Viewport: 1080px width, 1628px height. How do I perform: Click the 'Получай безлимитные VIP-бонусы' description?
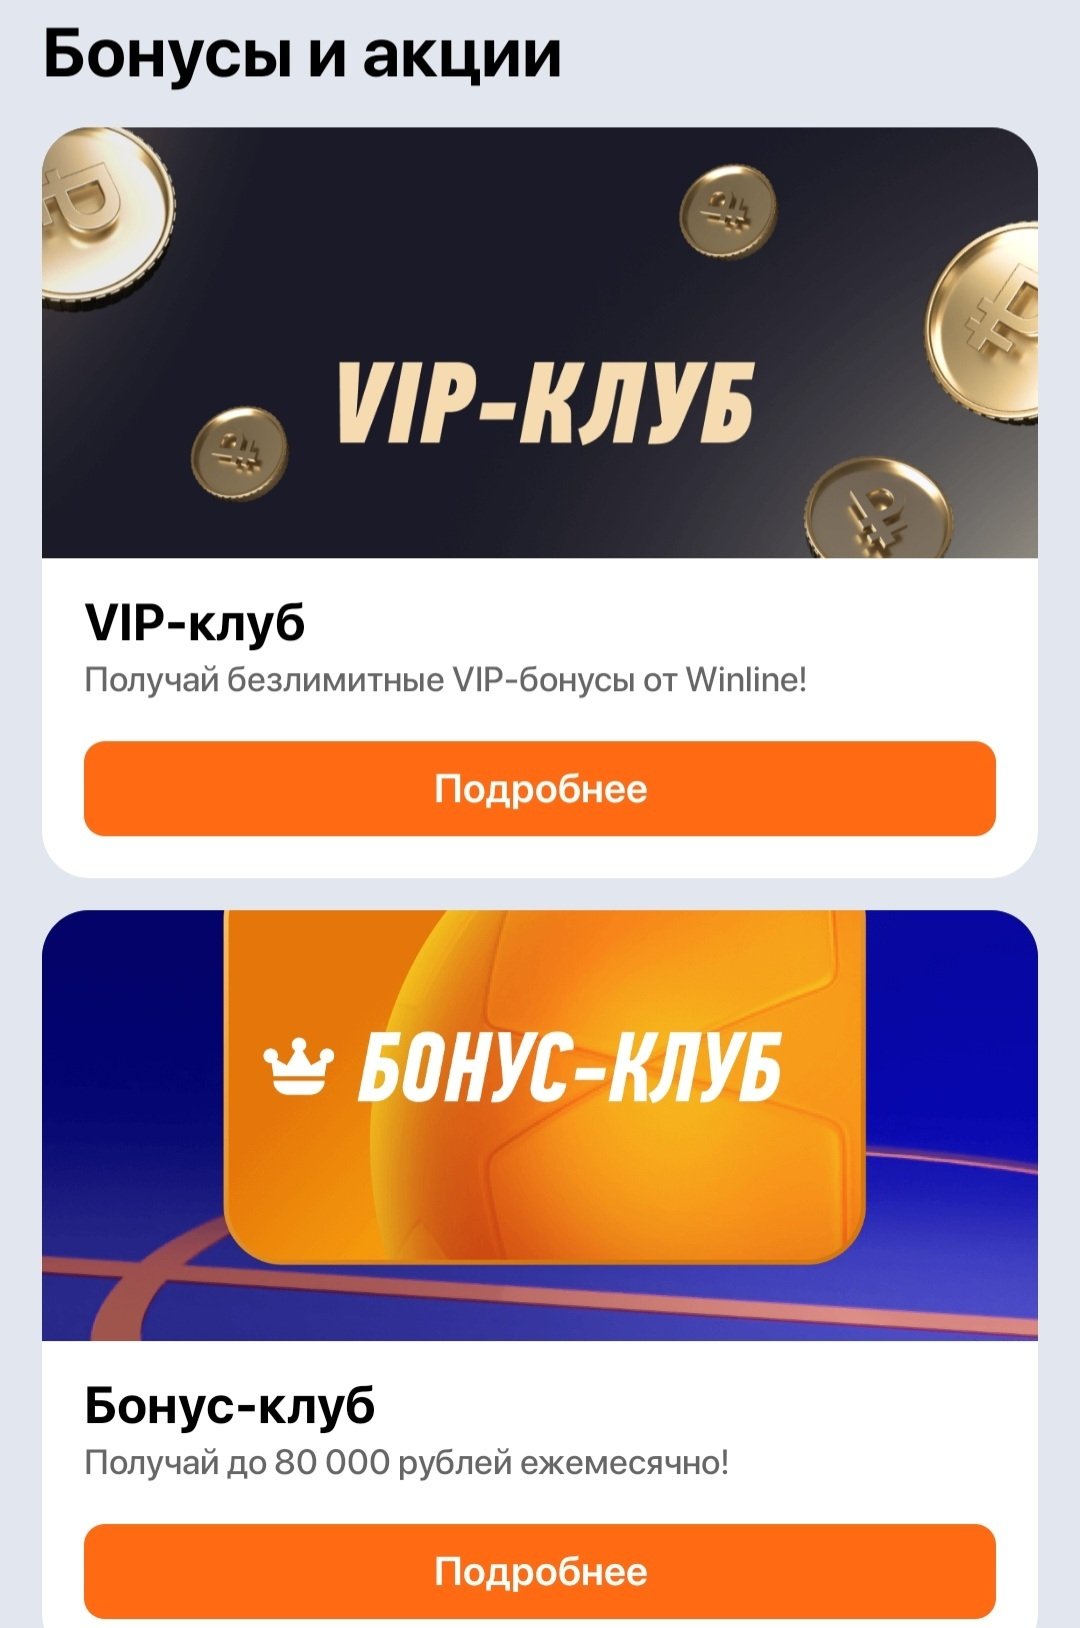[x=445, y=680]
